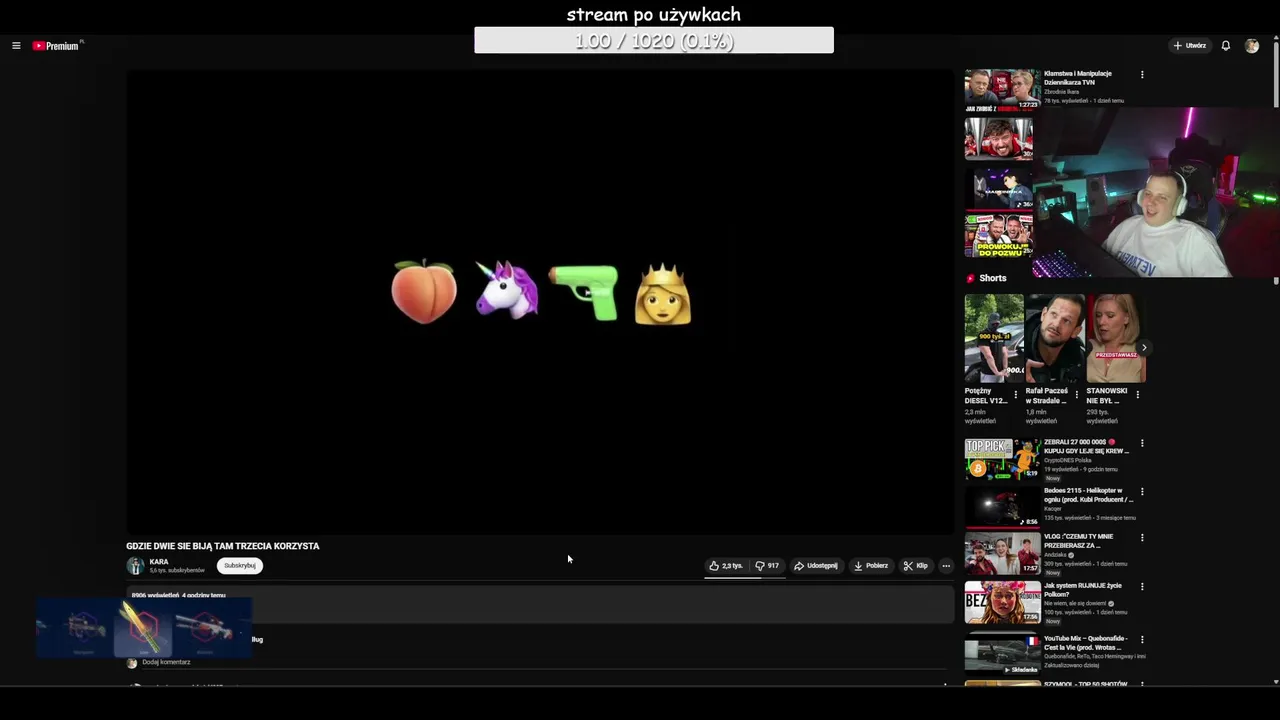The width and height of the screenshot is (1280, 720).
Task: Open the PROWOKUJĄ DO POZWU thumbnail
Action: click(x=998, y=237)
